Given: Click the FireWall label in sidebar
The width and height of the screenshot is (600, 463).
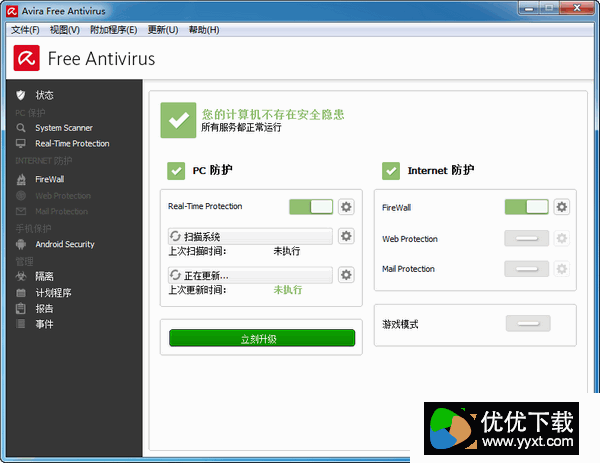Looking at the screenshot, I should click(50, 179).
